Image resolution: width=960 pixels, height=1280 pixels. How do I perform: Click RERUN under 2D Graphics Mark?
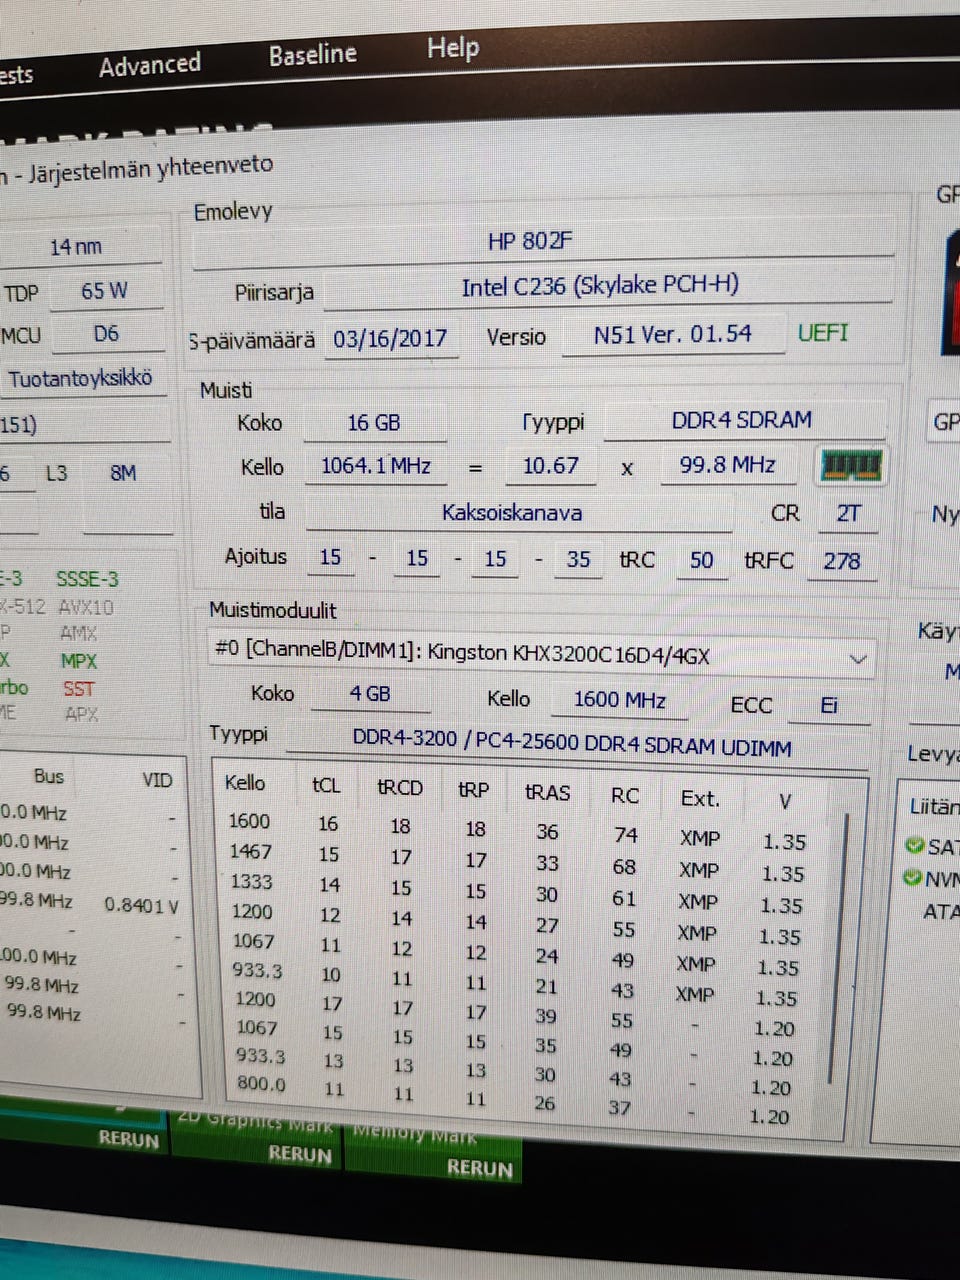point(299,1154)
